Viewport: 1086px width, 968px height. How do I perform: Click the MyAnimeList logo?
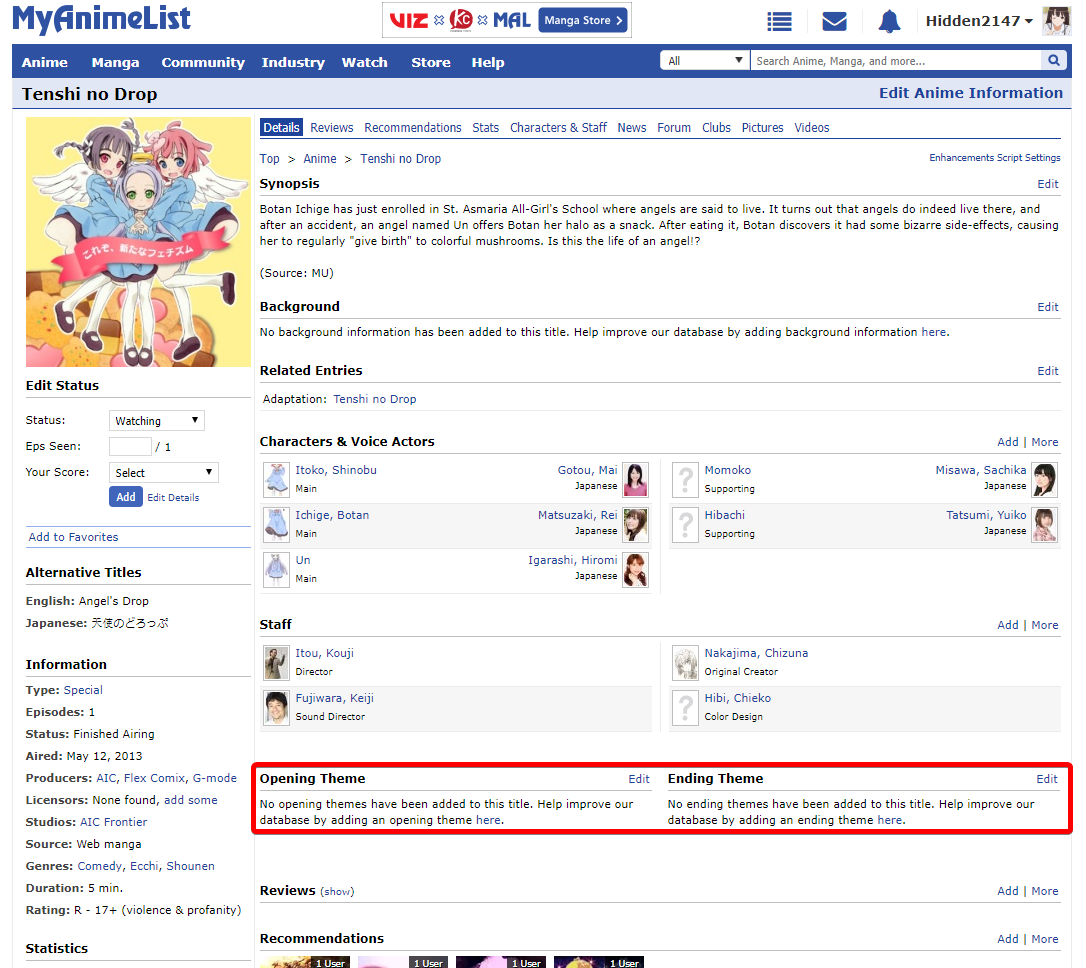(101, 19)
